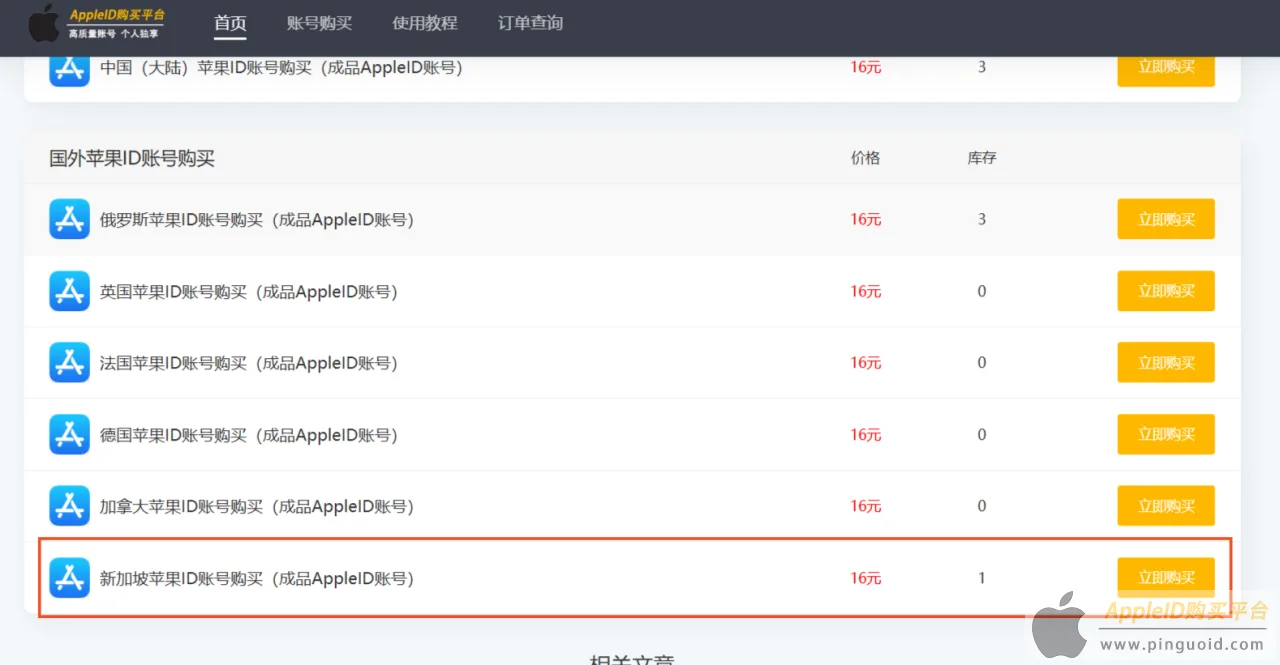Open the 订单查询 menu item
Image resolution: width=1280 pixels, height=665 pixels.
coord(530,23)
